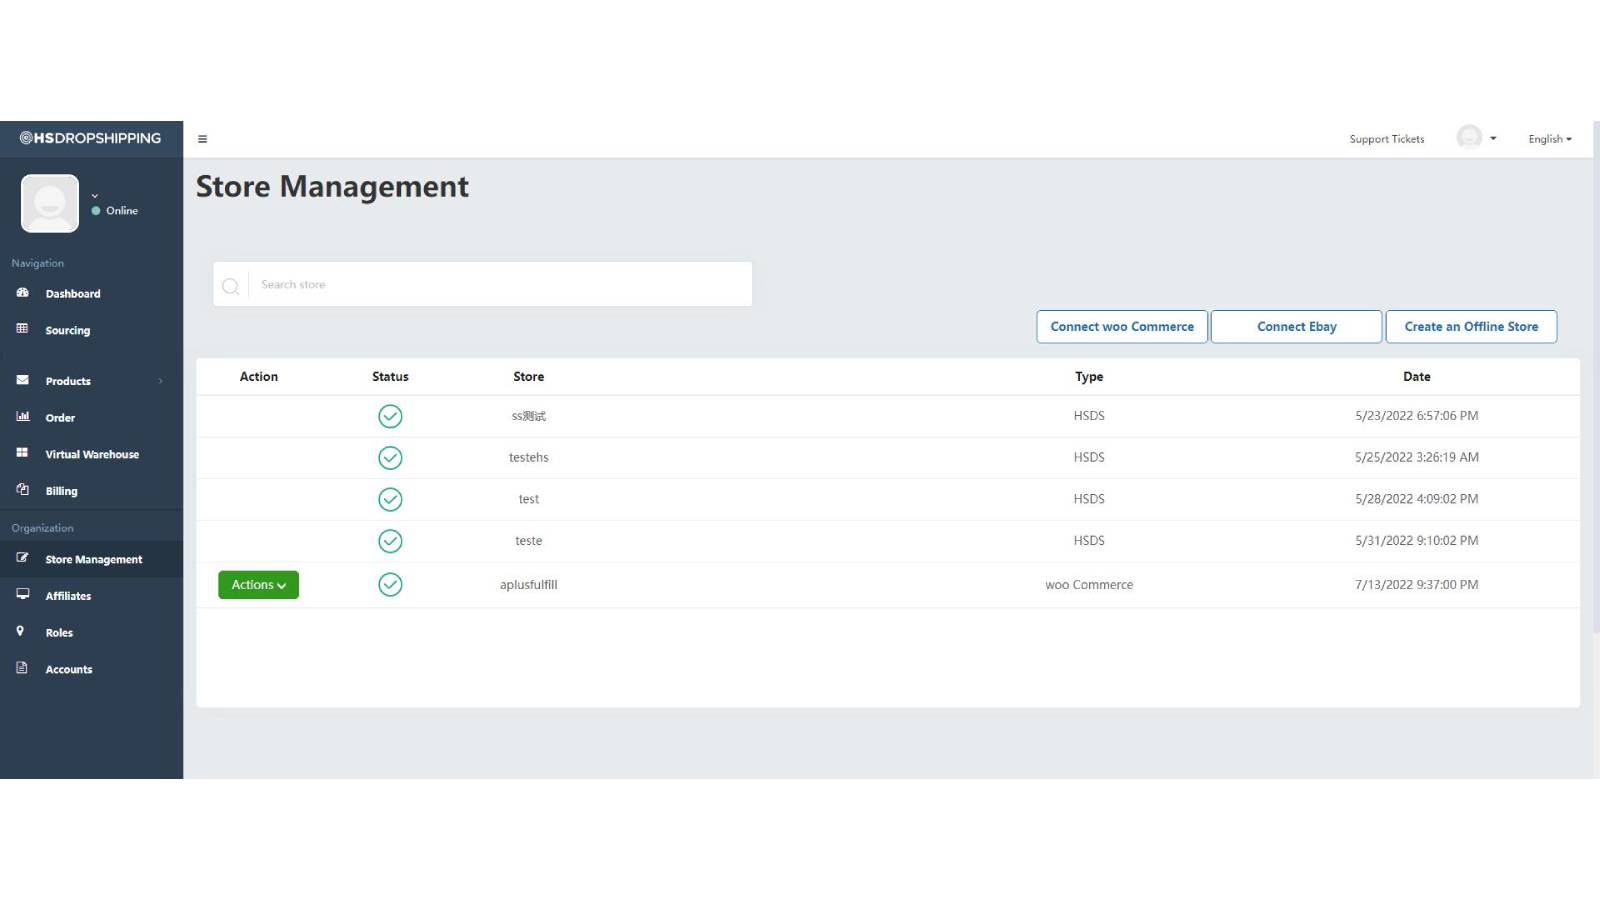Expand sidebar profile chevron above Online

(x=95, y=195)
